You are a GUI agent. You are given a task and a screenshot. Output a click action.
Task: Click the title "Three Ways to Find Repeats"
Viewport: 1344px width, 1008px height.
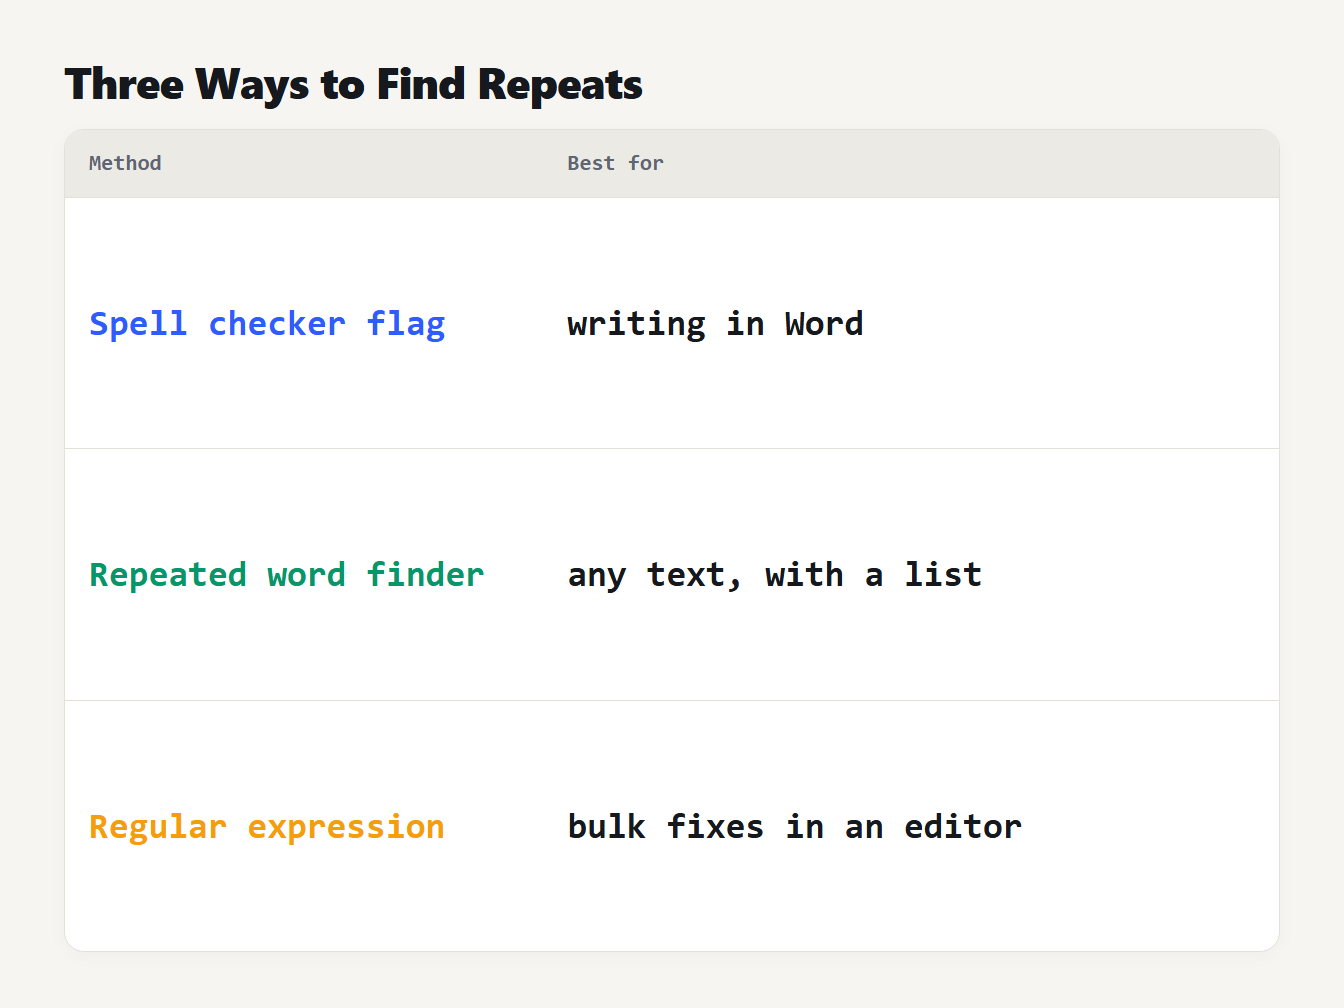(353, 85)
